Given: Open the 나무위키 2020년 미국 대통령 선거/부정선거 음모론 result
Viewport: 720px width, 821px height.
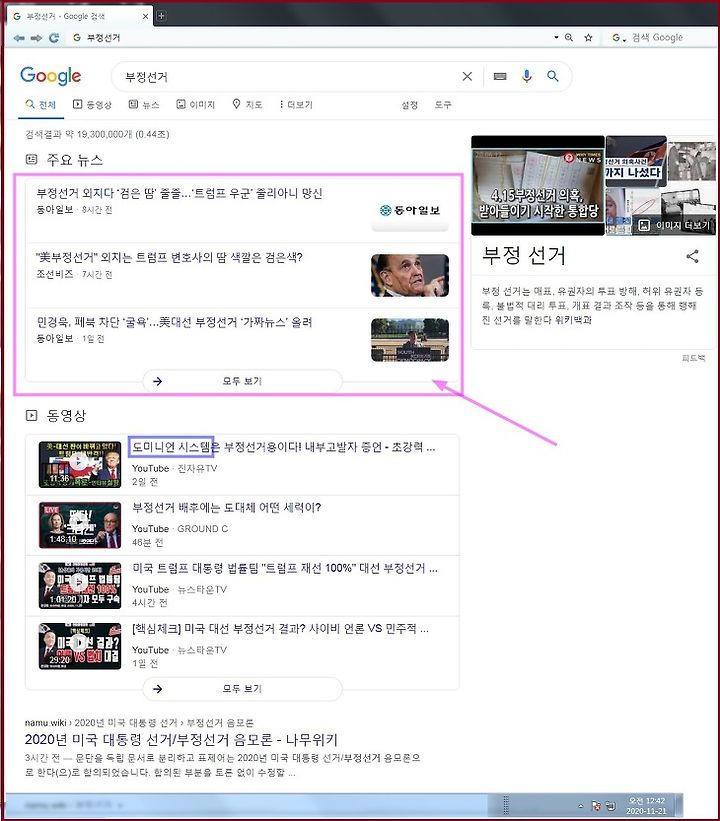Looking at the screenshot, I should point(181,740).
